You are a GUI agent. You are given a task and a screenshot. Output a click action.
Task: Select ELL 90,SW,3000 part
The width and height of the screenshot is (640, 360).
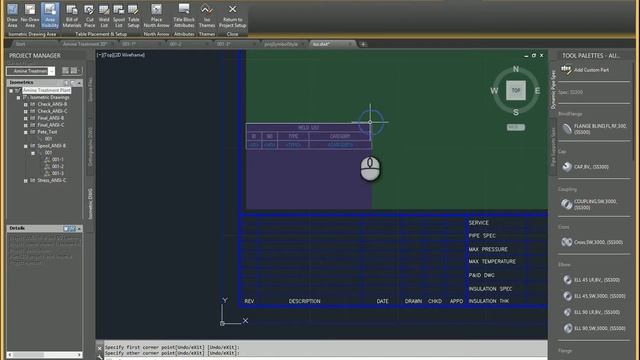(x=594, y=328)
